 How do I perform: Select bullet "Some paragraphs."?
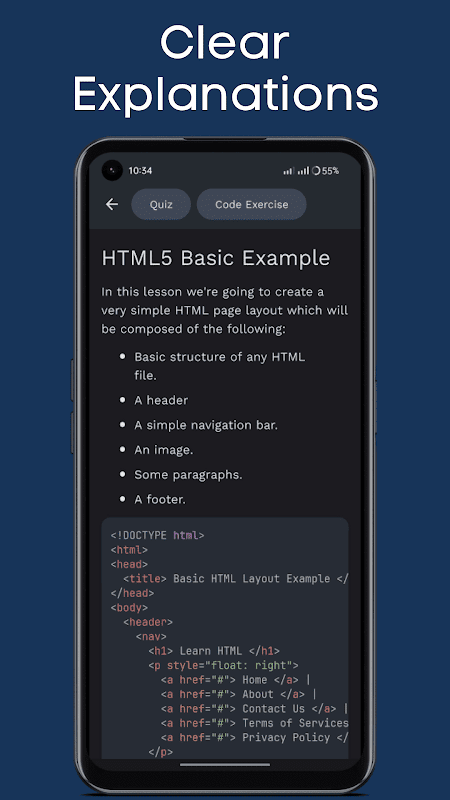pos(188,474)
